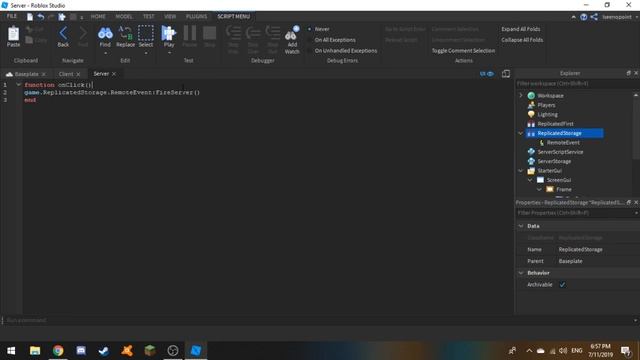This screenshot has height=360, width=640.
Task: Go Back in script navigation
Action: tap(63, 33)
